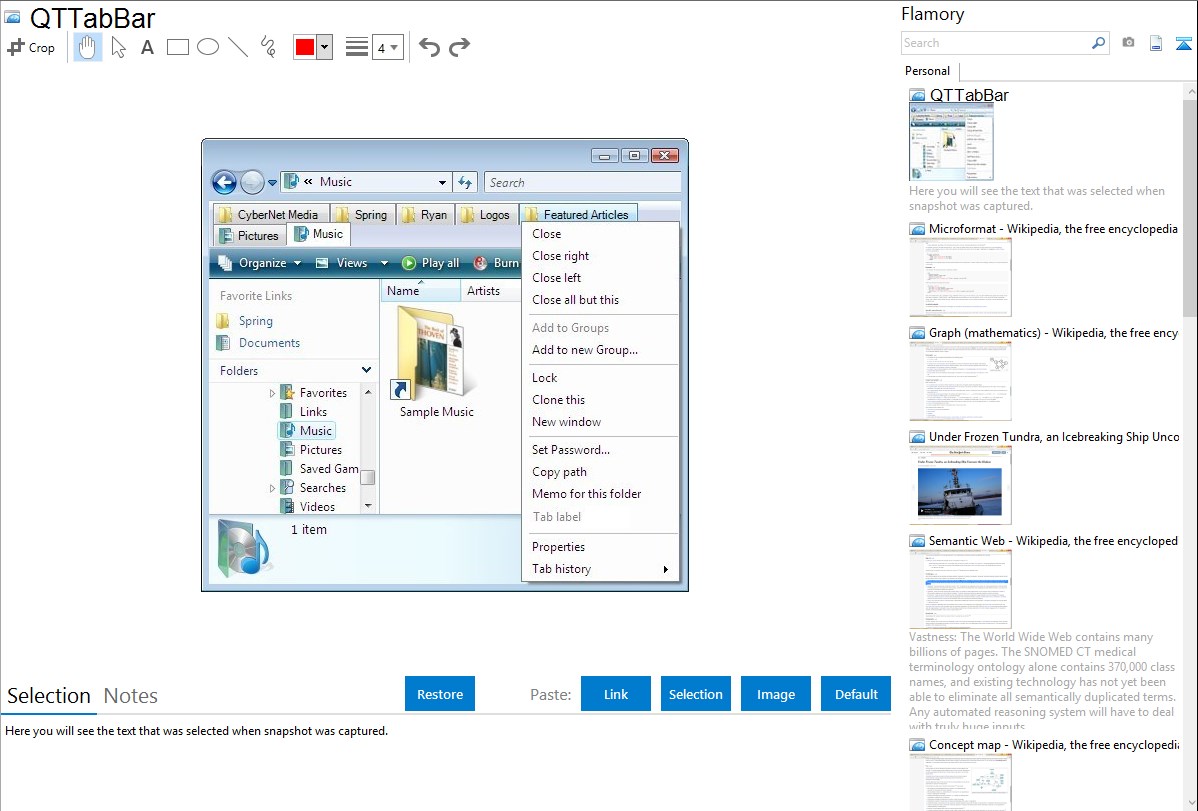Viewport: 1198px width, 811px height.
Task: Open the Music address bar dropdown
Action: 442,183
